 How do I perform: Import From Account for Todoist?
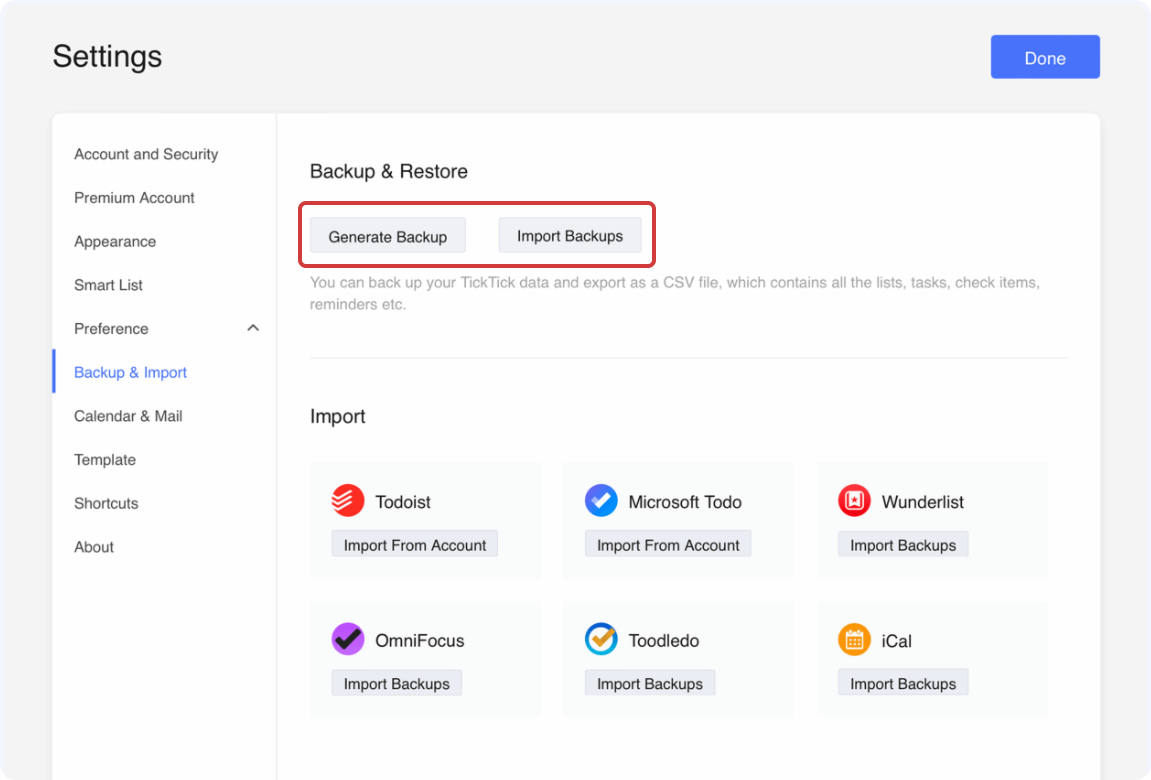(414, 544)
